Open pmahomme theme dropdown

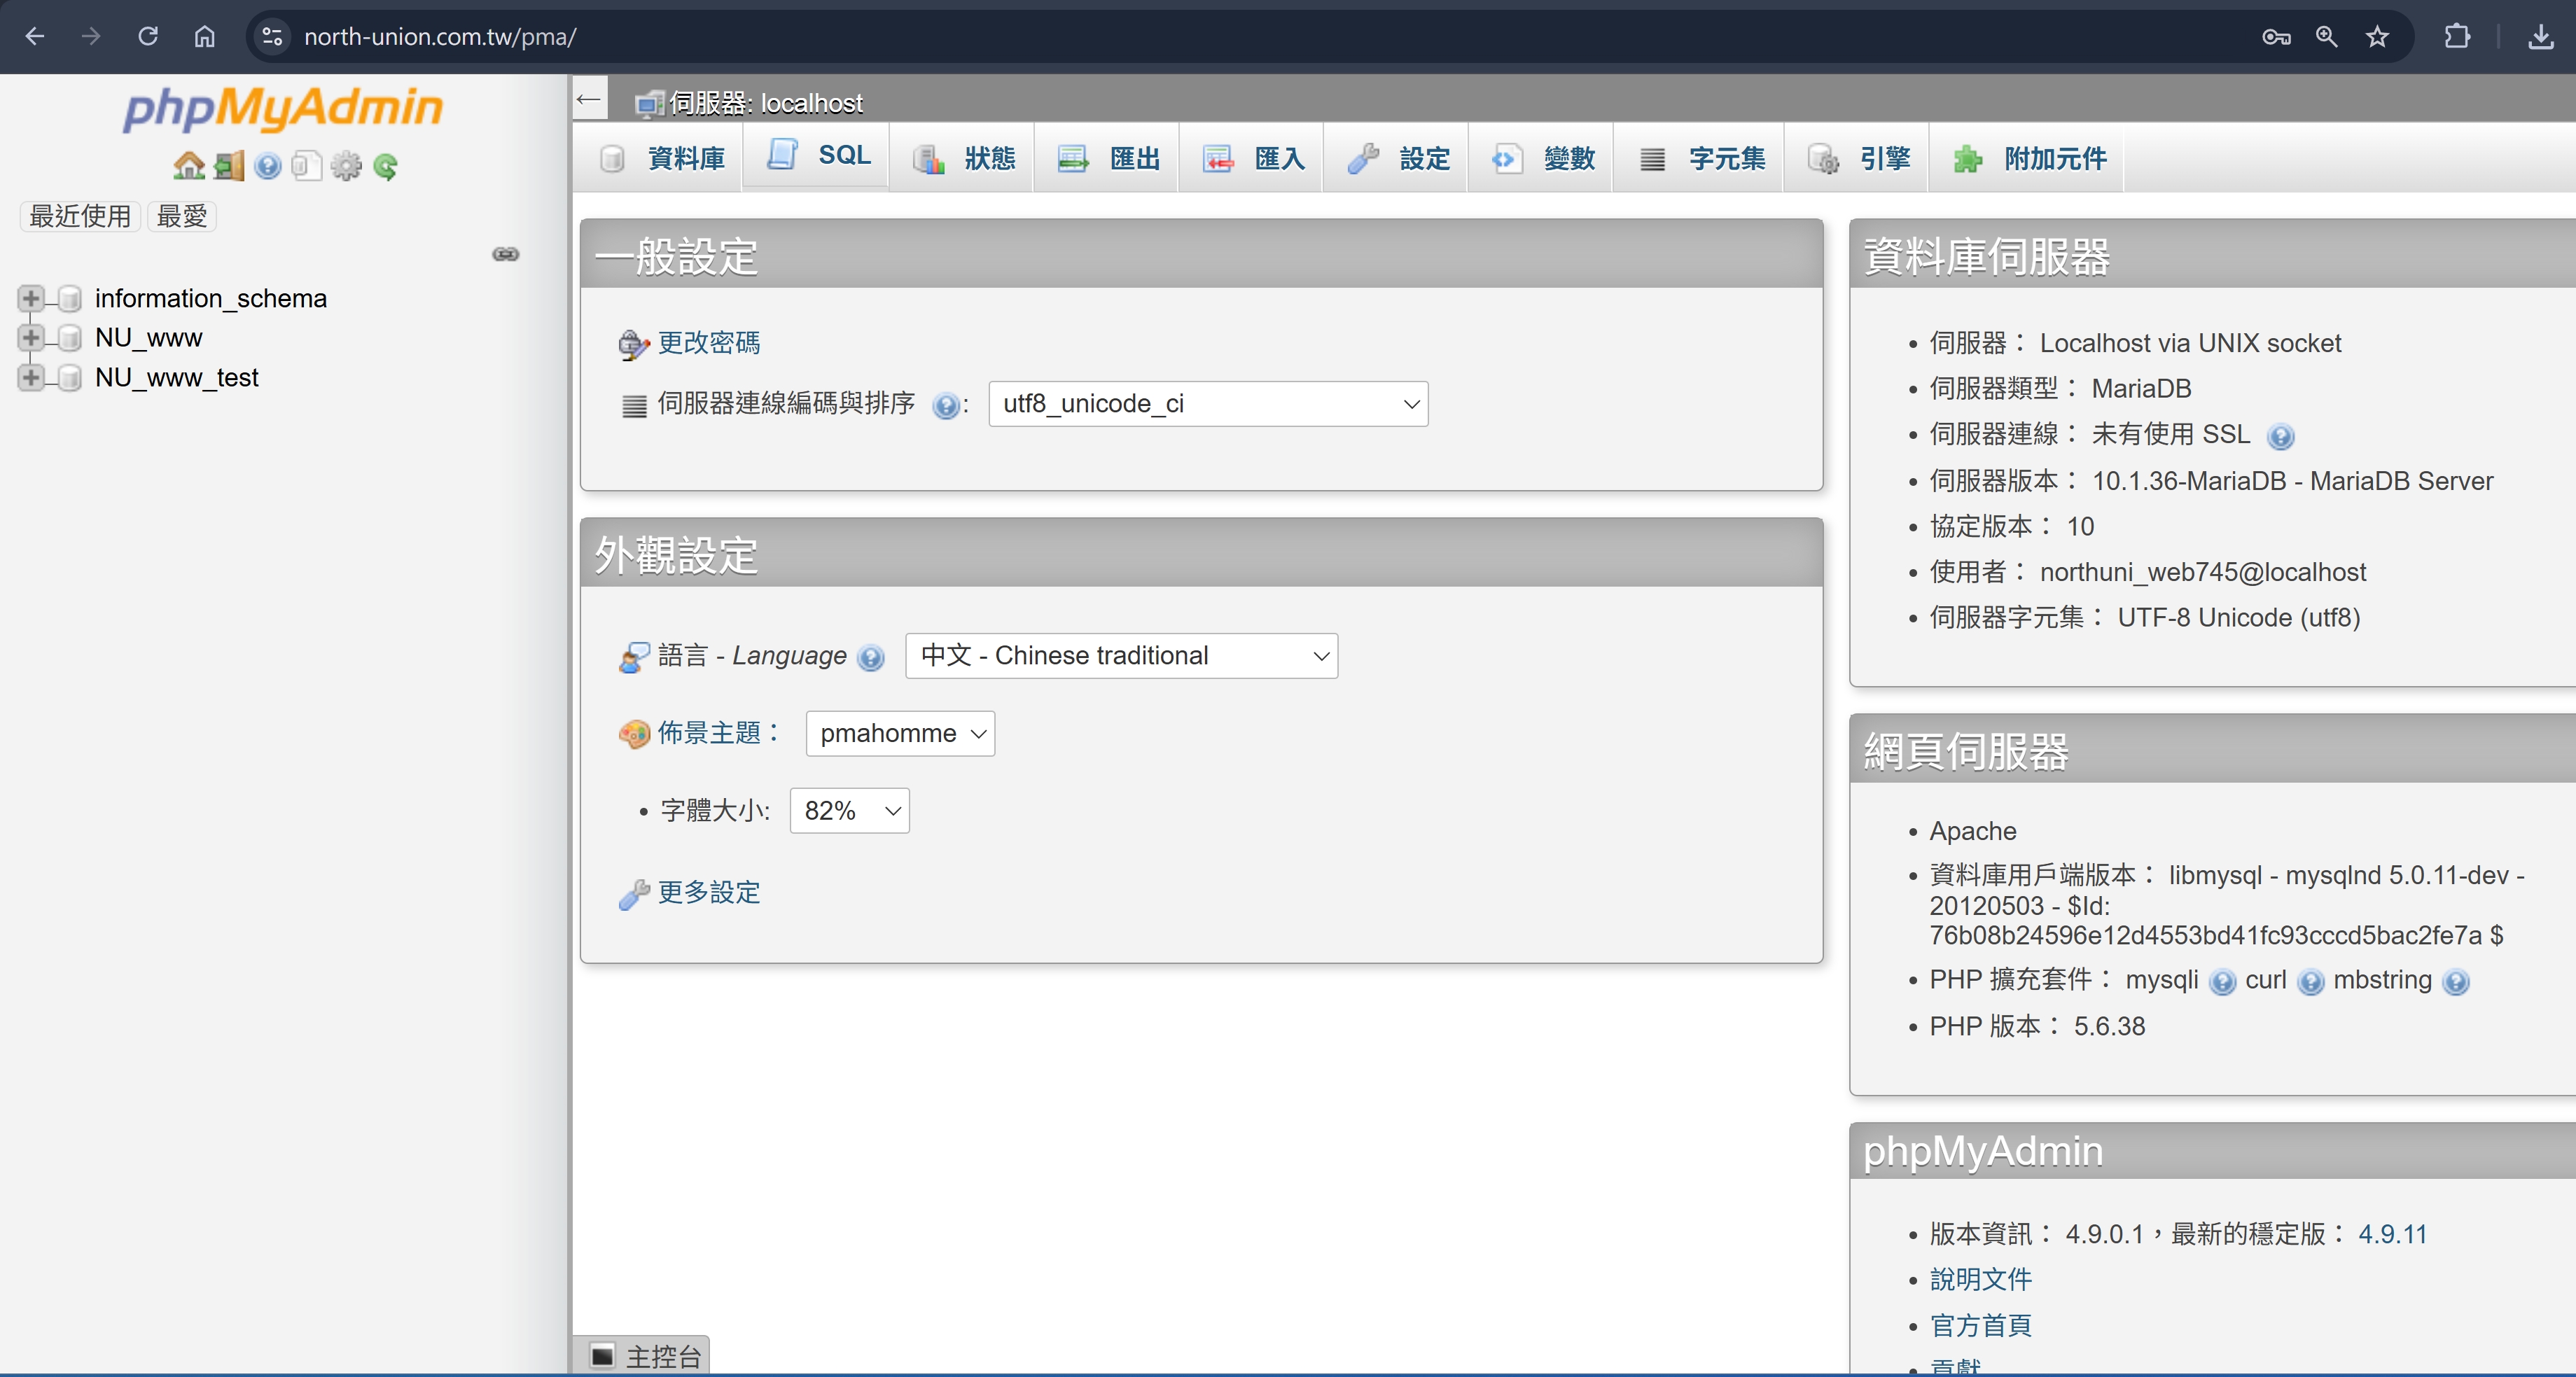click(x=900, y=734)
